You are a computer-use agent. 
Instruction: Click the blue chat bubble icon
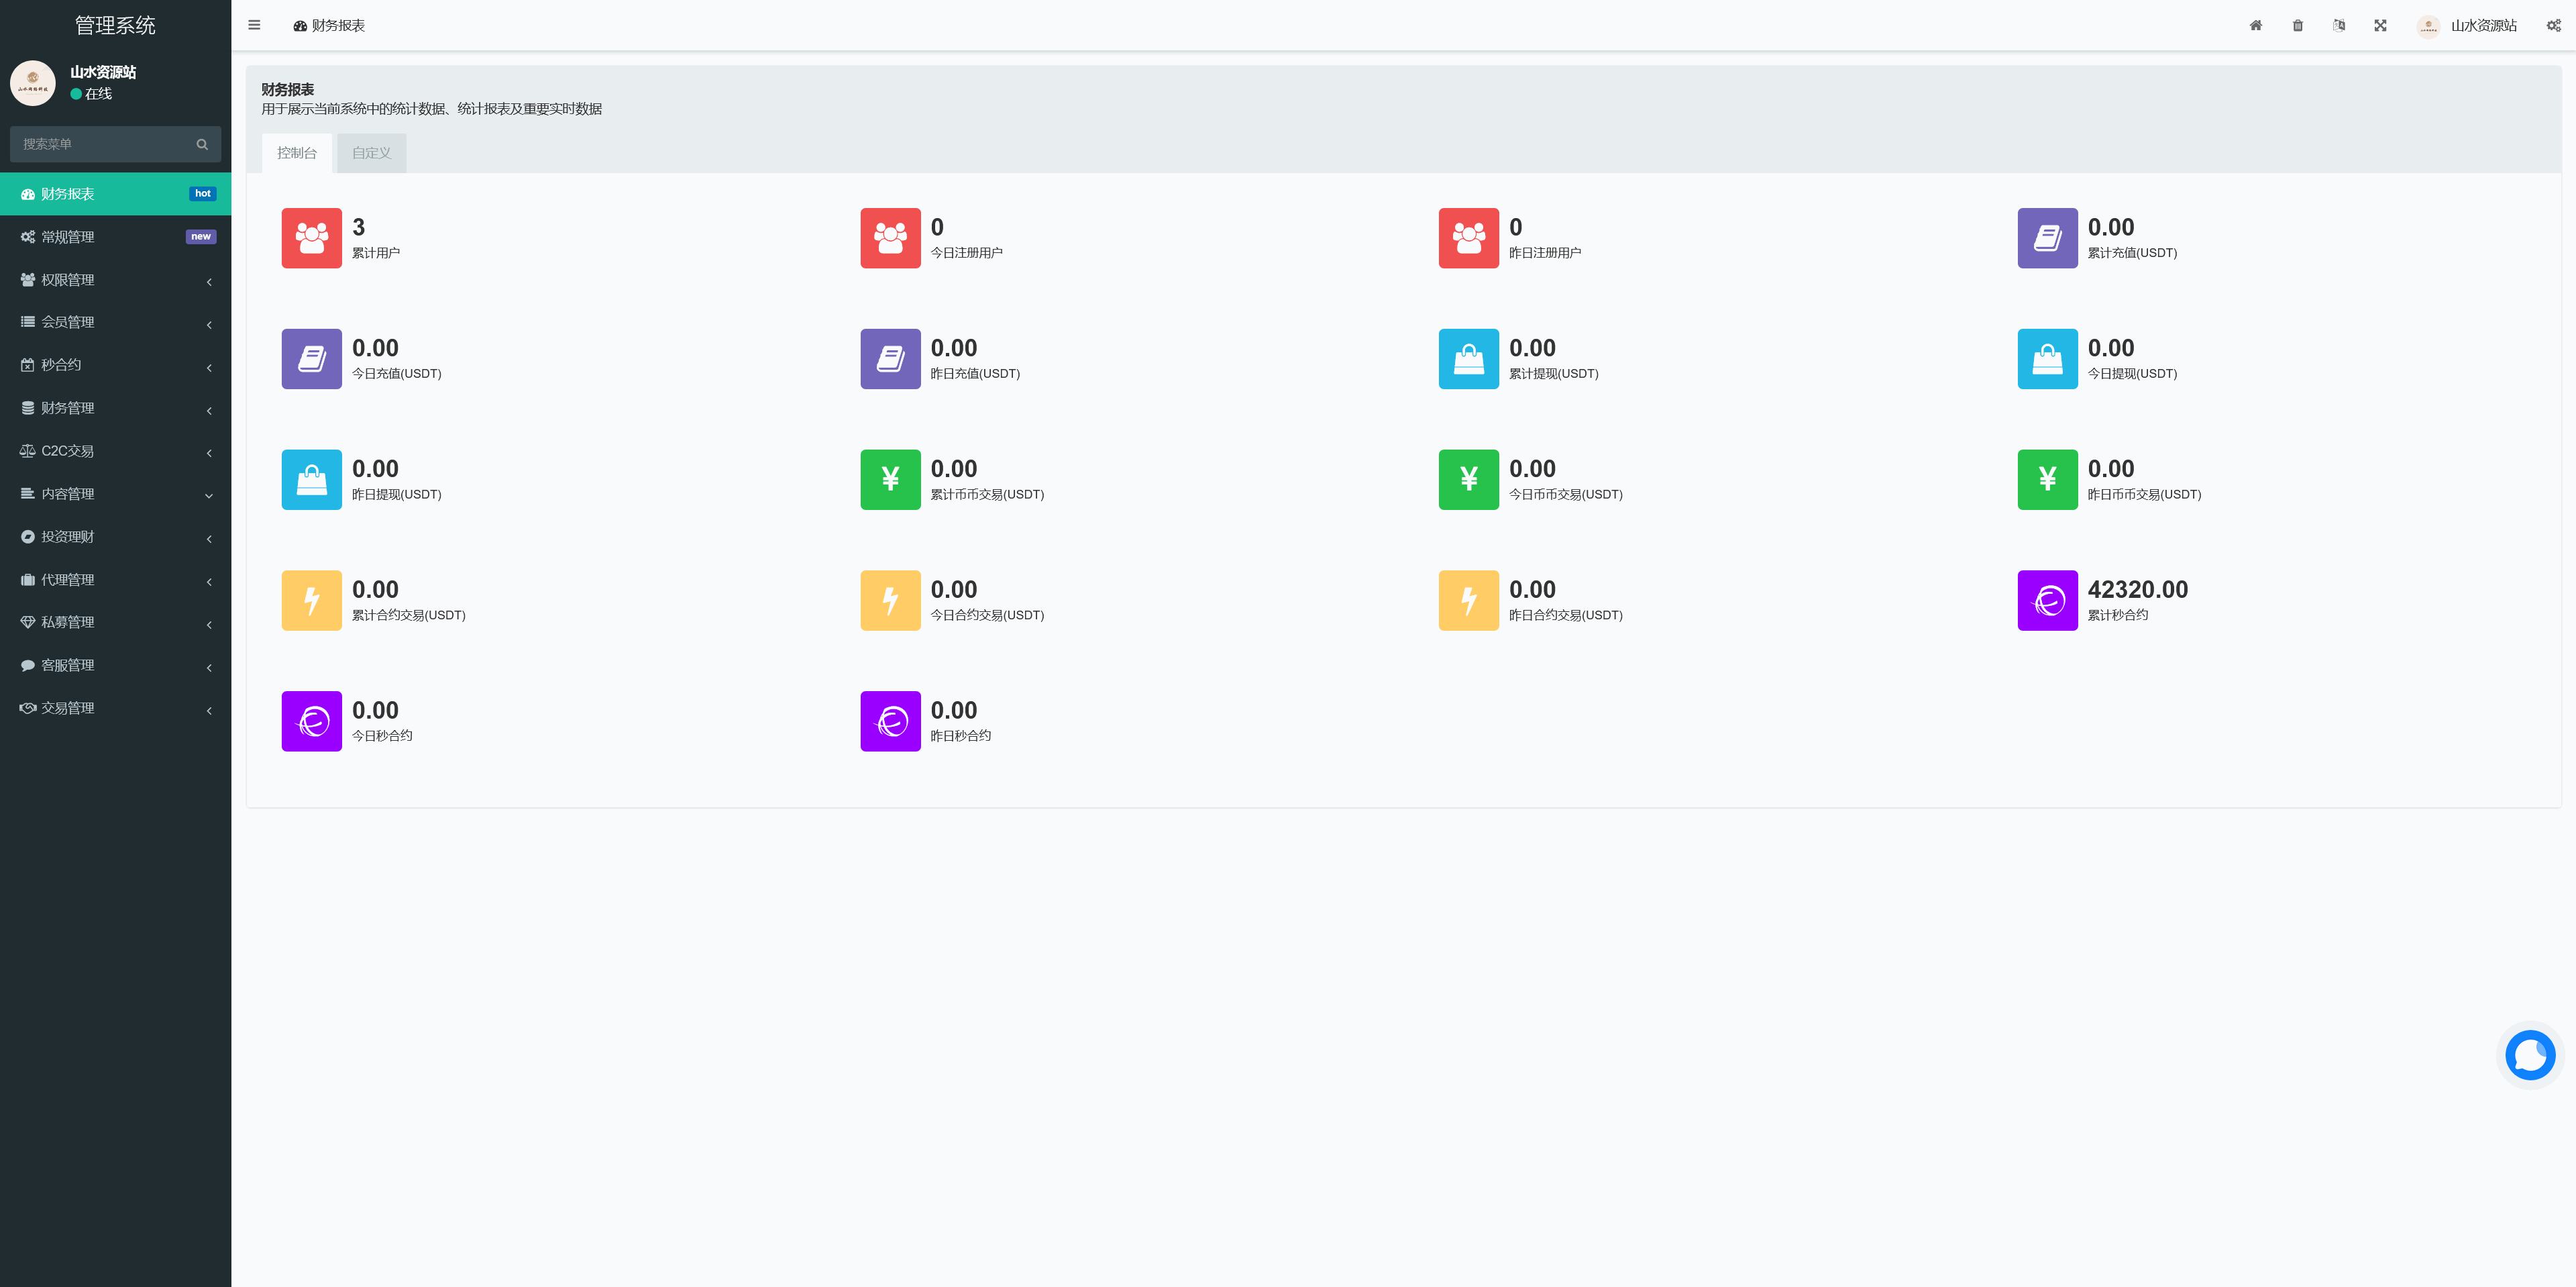click(x=2529, y=1055)
